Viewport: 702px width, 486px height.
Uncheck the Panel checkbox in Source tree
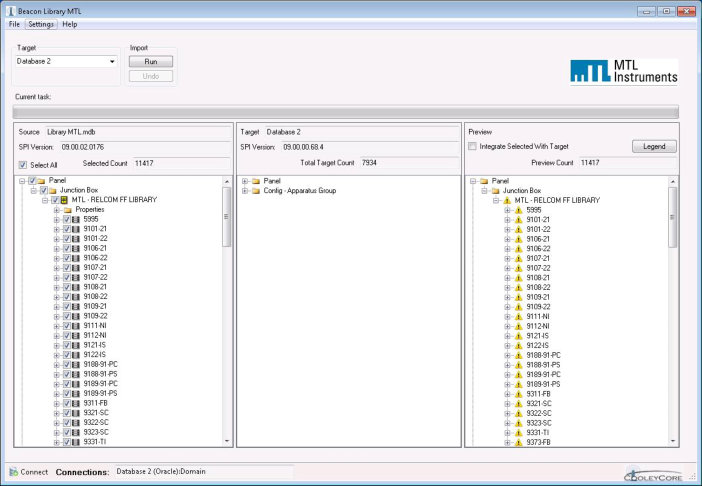coord(32,181)
